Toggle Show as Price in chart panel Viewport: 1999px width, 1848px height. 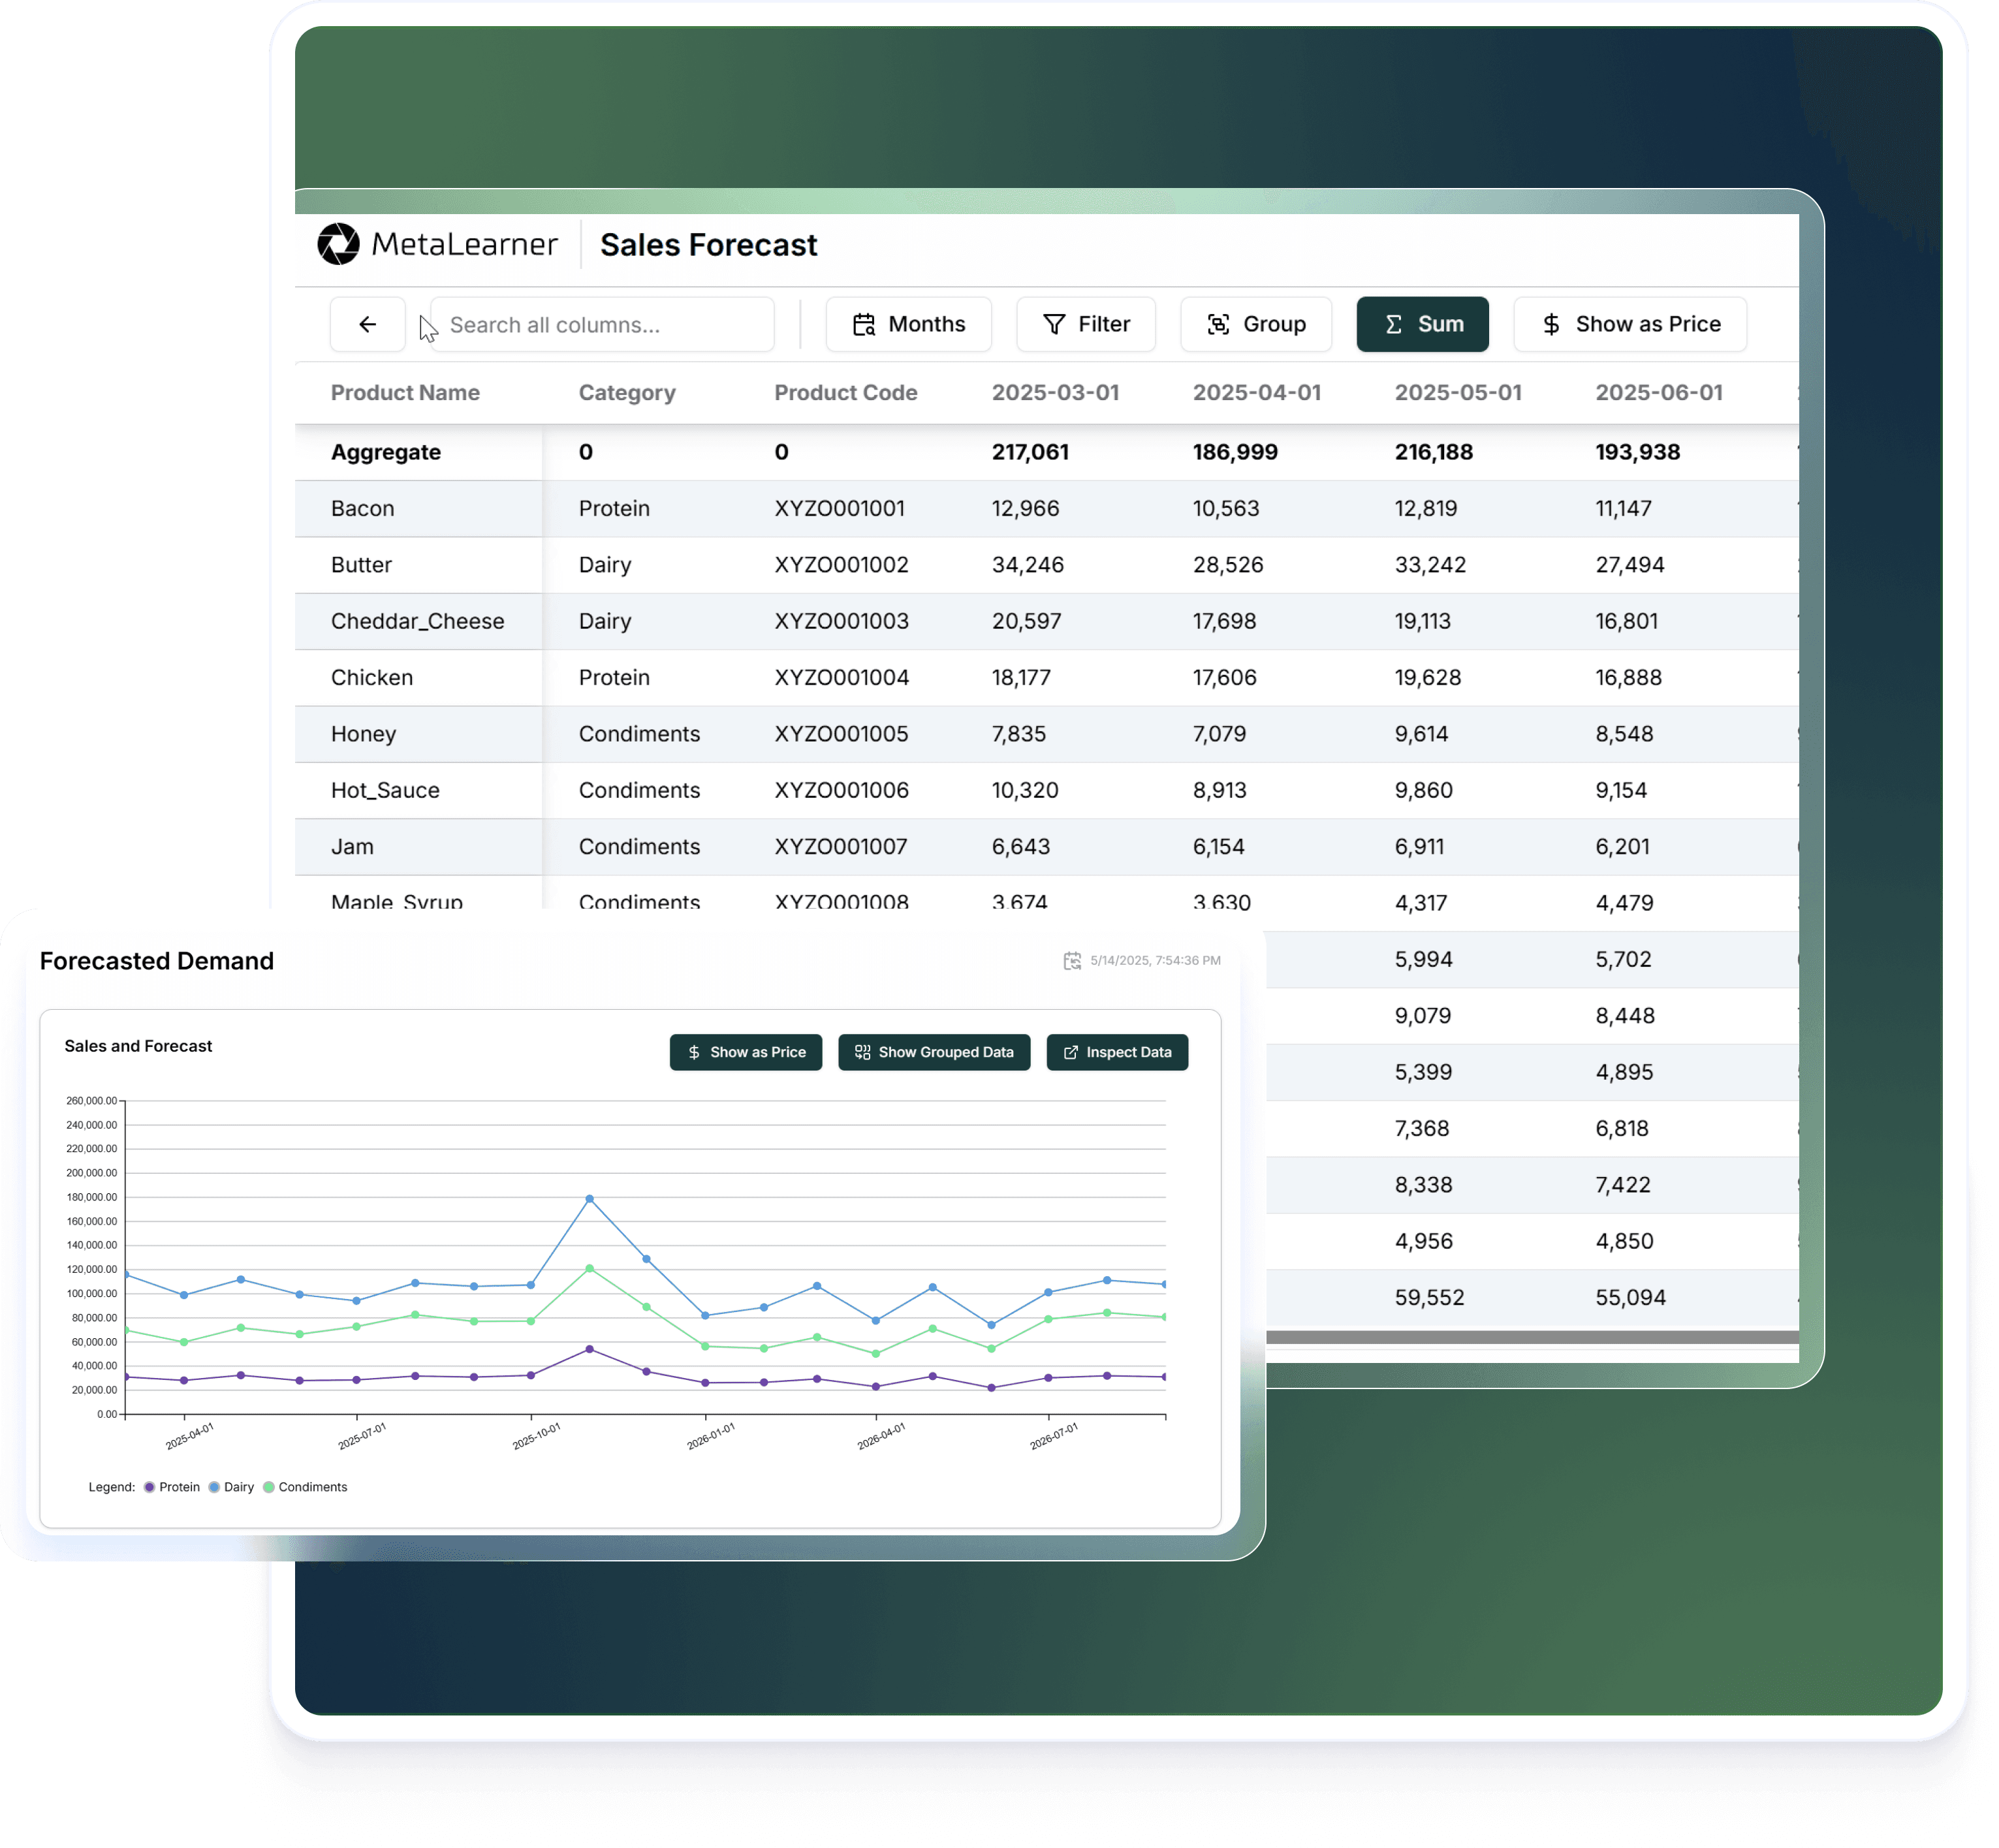click(745, 1052)
